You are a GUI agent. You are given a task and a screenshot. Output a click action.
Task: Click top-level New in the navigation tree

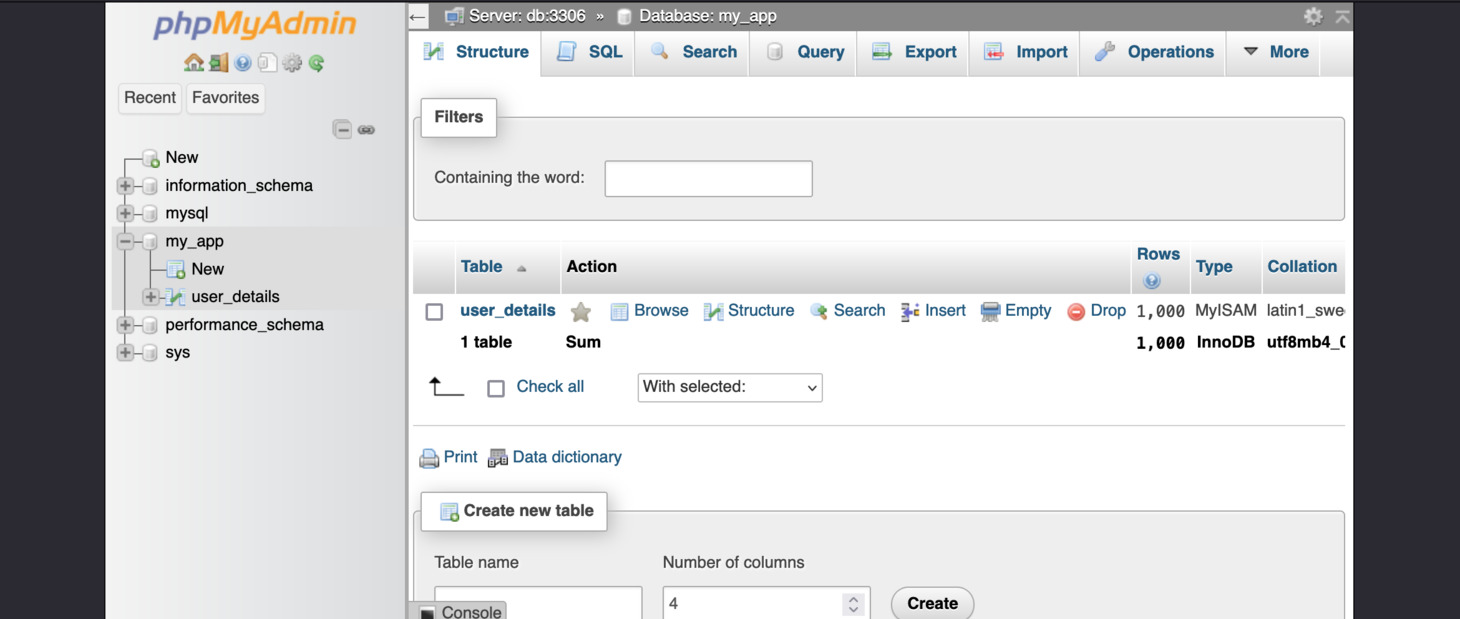click(182, 158)
